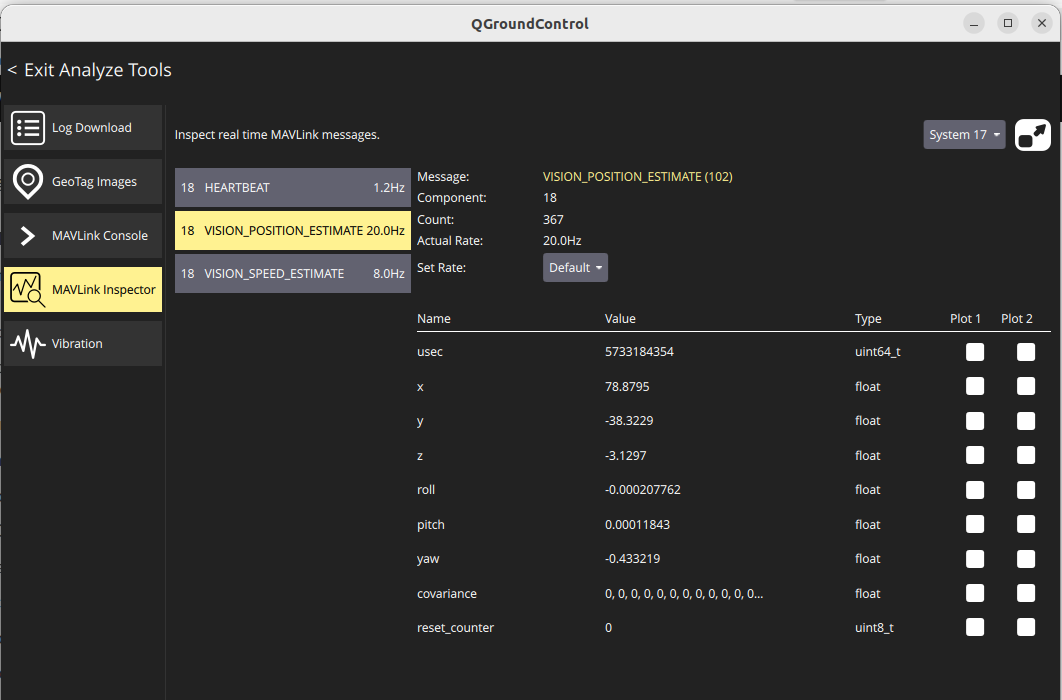Click the Actual Rate 20.0Hz value
Image resolution: width=1062 pixels, height=700 pixels.
[562, 240]
